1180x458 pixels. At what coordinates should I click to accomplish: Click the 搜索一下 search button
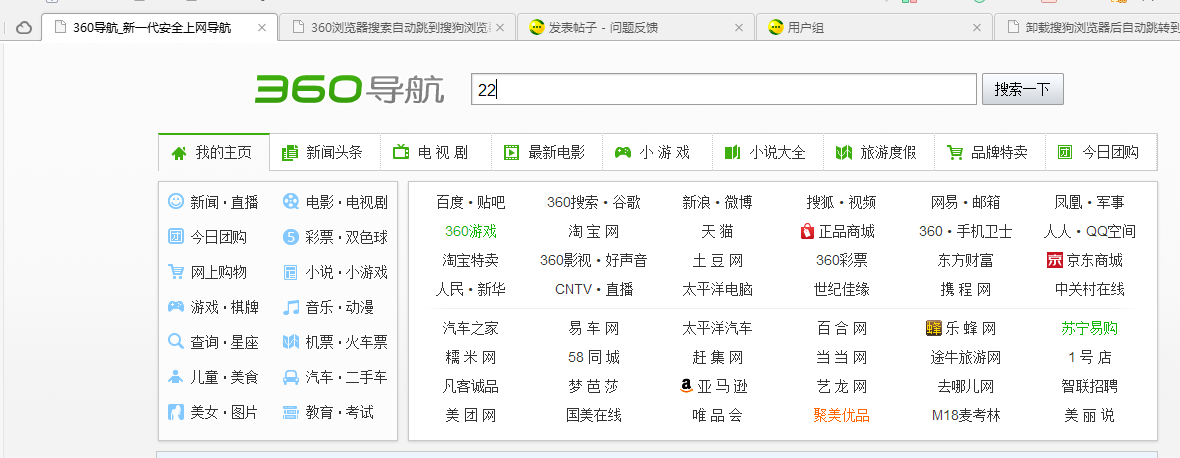click(x=1022, y=89)
